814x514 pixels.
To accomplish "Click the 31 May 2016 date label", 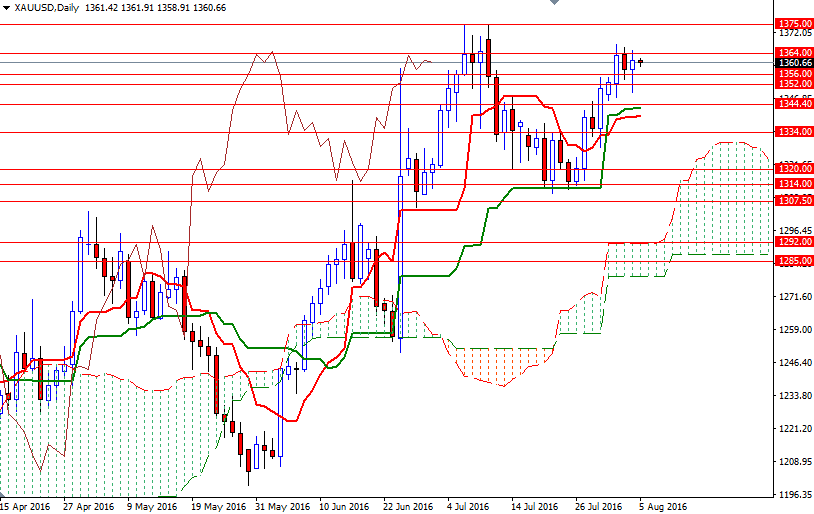I will pos(282,506).
